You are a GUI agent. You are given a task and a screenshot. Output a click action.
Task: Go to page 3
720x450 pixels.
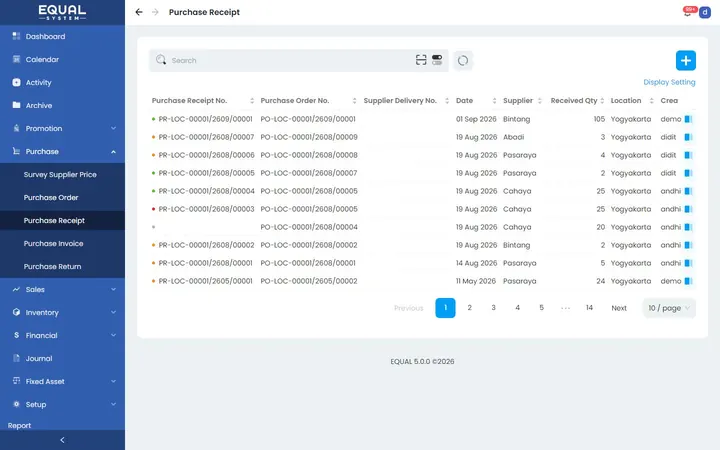(493, 308)
